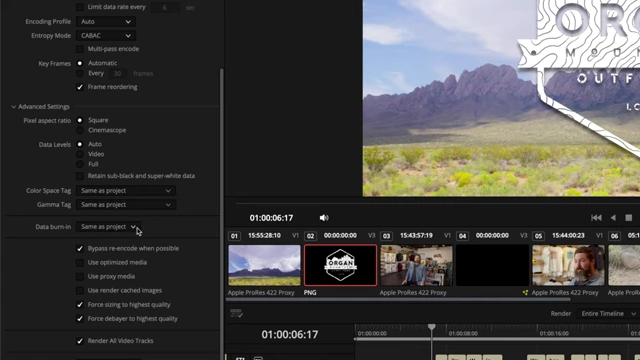The image size is (640, 360).
Task: Select Cinemascope pixel aspect ratio
Action: click(x=80, y=130)
